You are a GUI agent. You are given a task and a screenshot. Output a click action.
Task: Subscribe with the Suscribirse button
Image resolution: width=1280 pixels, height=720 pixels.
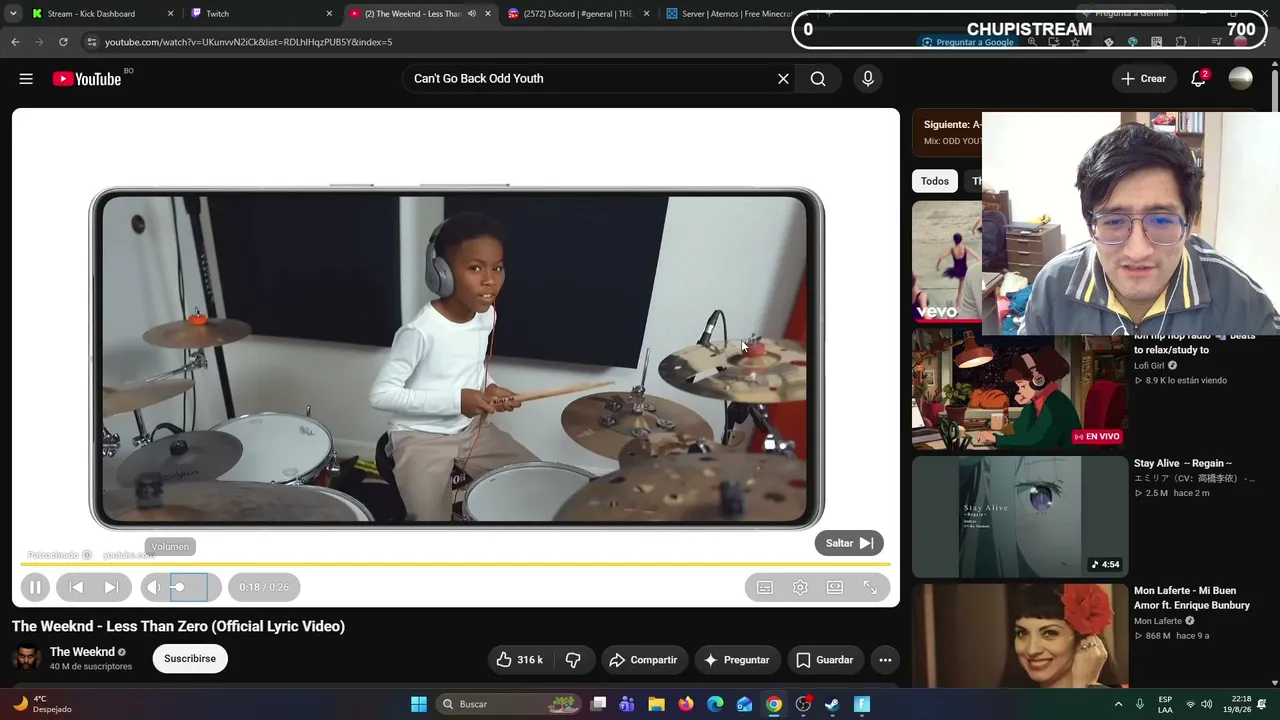click(190, 659)
